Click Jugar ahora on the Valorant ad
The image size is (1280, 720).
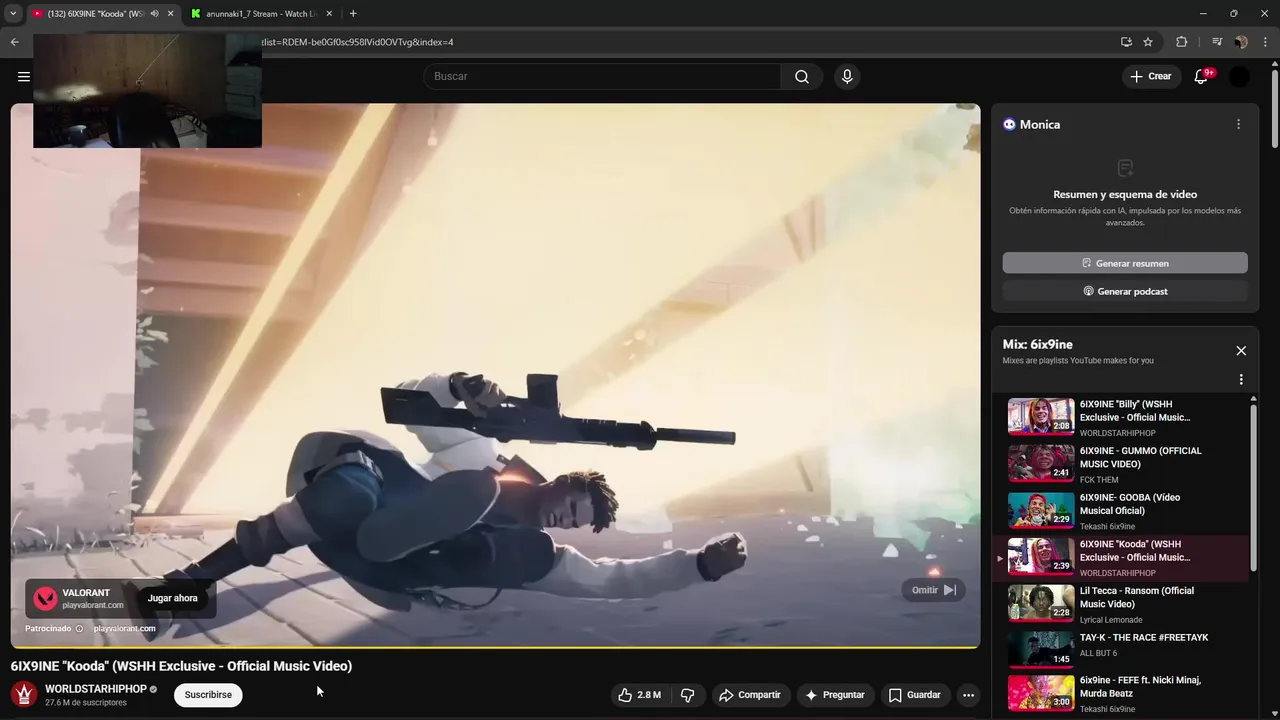click(173, 598)
